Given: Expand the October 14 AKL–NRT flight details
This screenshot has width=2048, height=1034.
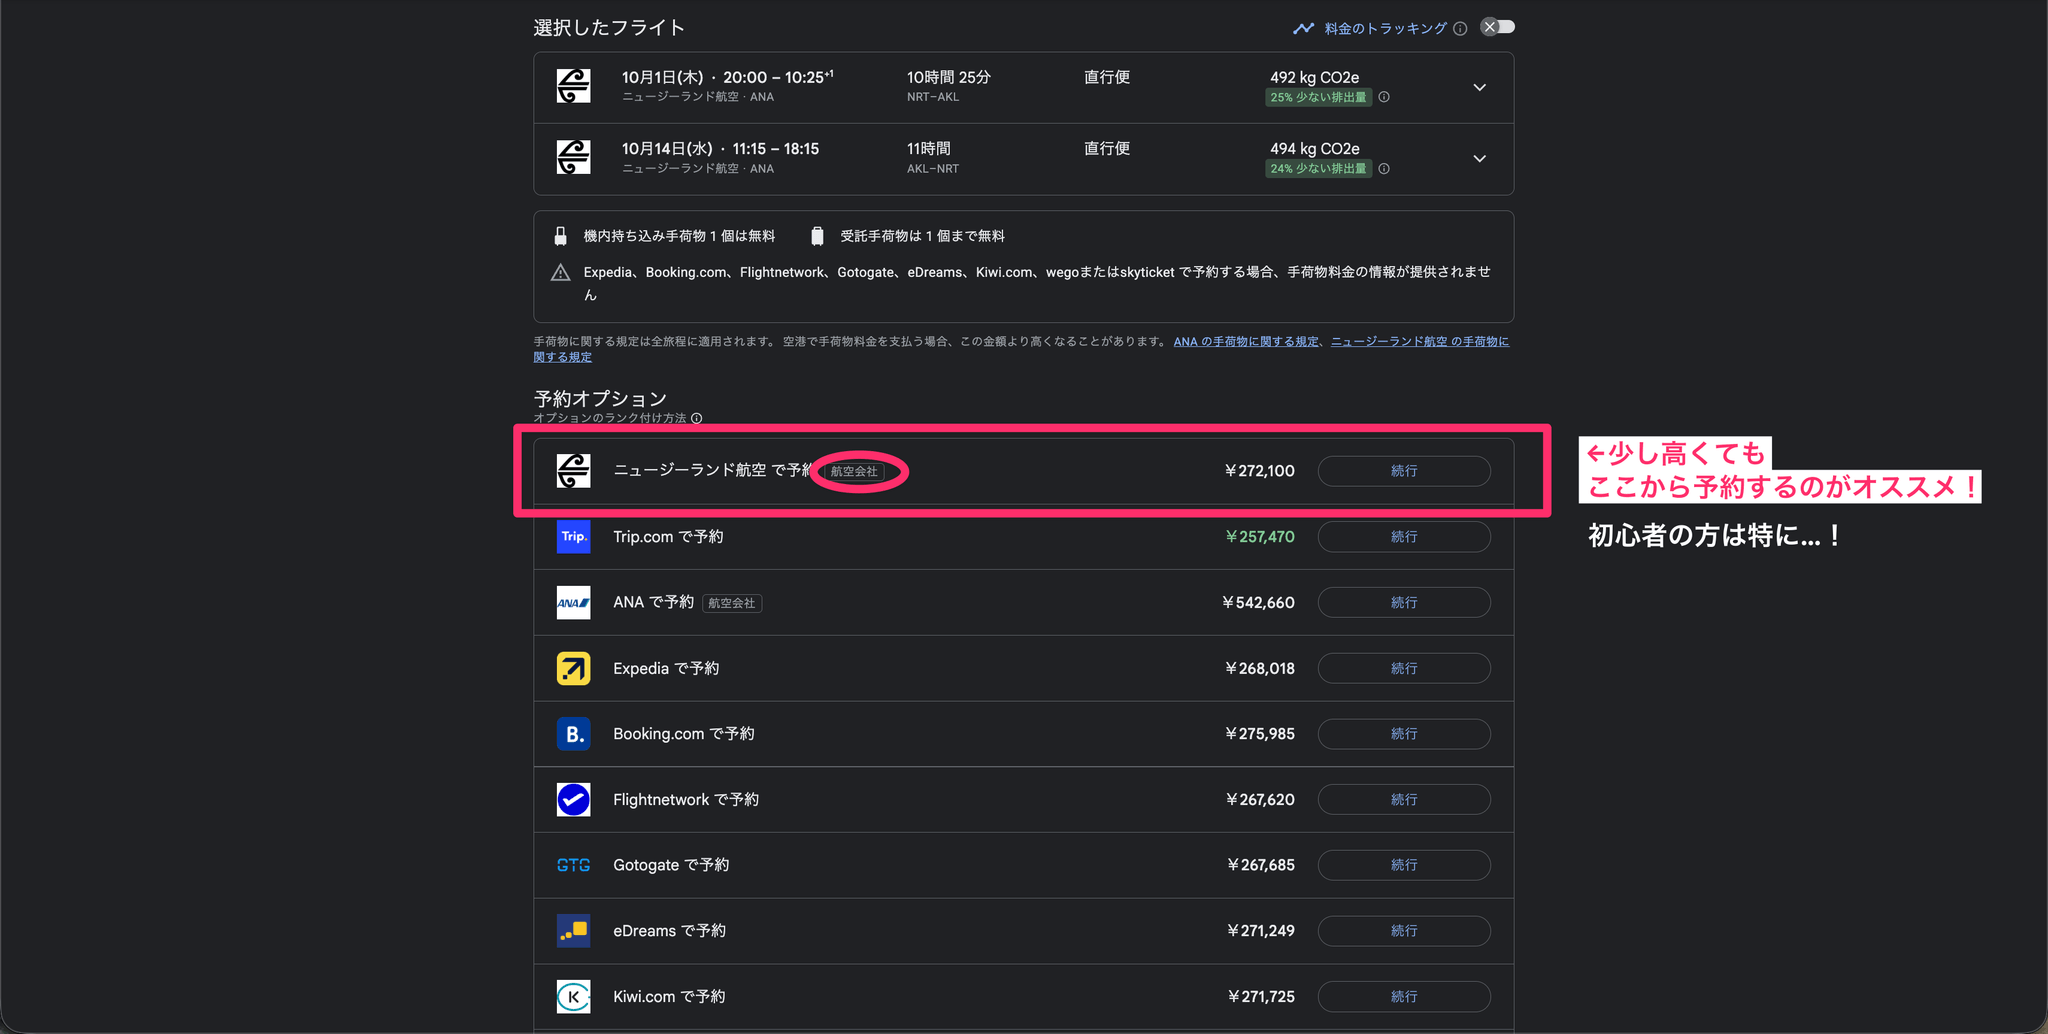Looking at the screenshot, I should pyautogui.click(x=1479, y=159).
